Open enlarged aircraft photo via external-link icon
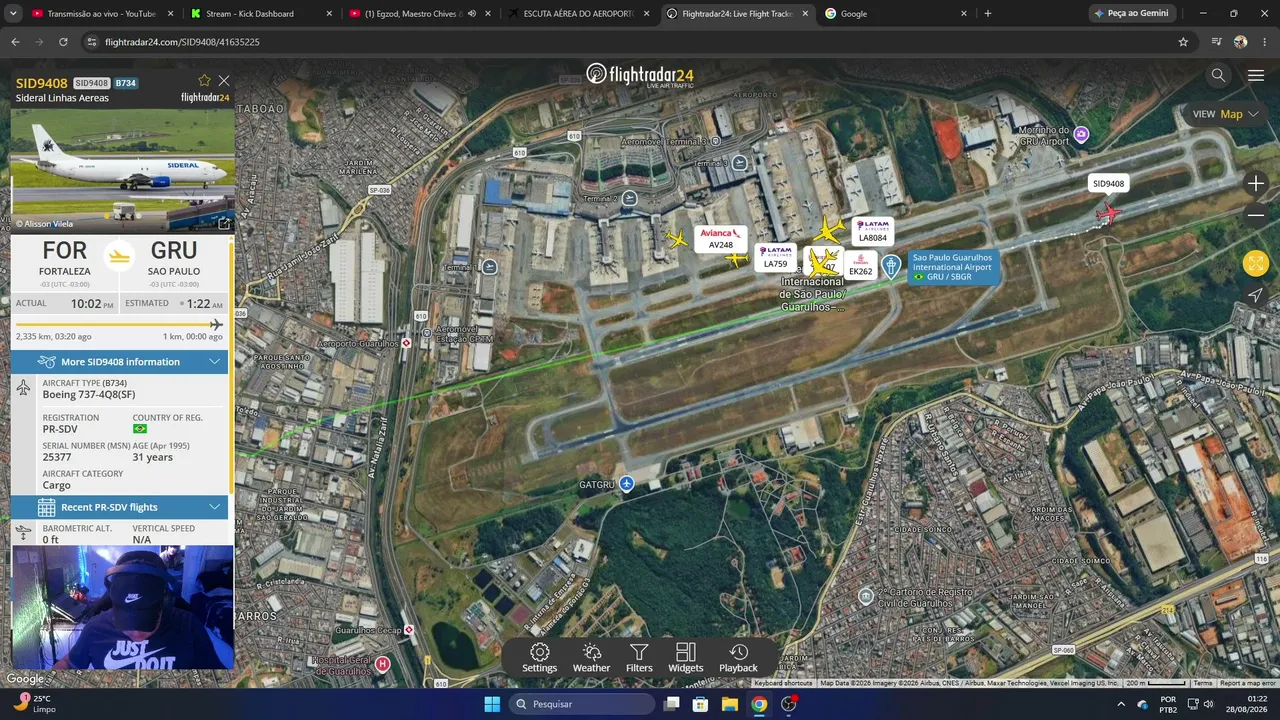Screen dimensions: 1280x720 (224, 223)
